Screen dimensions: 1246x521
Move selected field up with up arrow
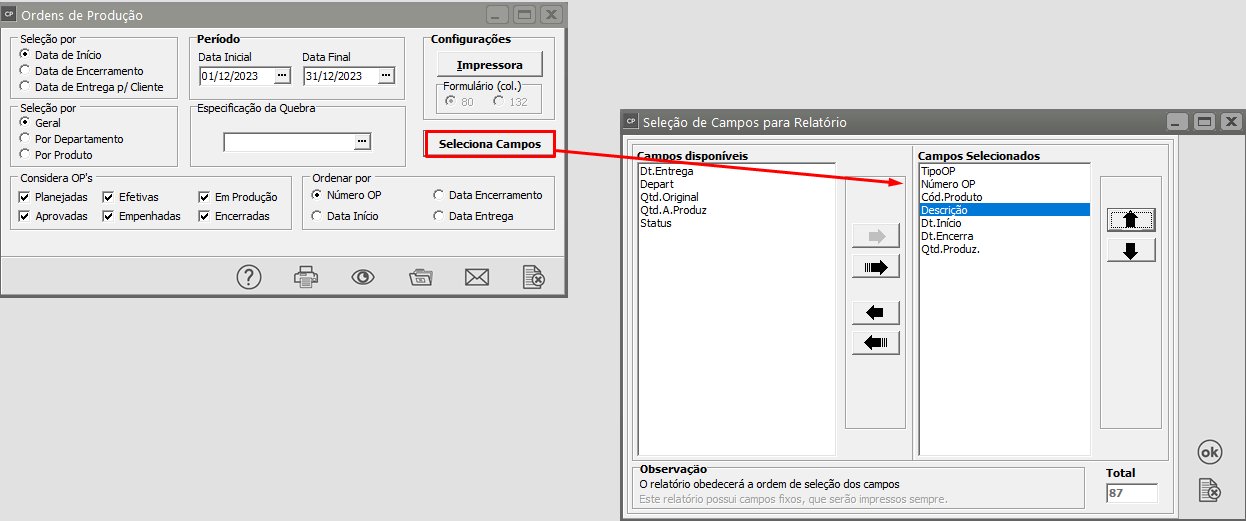pyautogui.click(x=1131, y=220)
